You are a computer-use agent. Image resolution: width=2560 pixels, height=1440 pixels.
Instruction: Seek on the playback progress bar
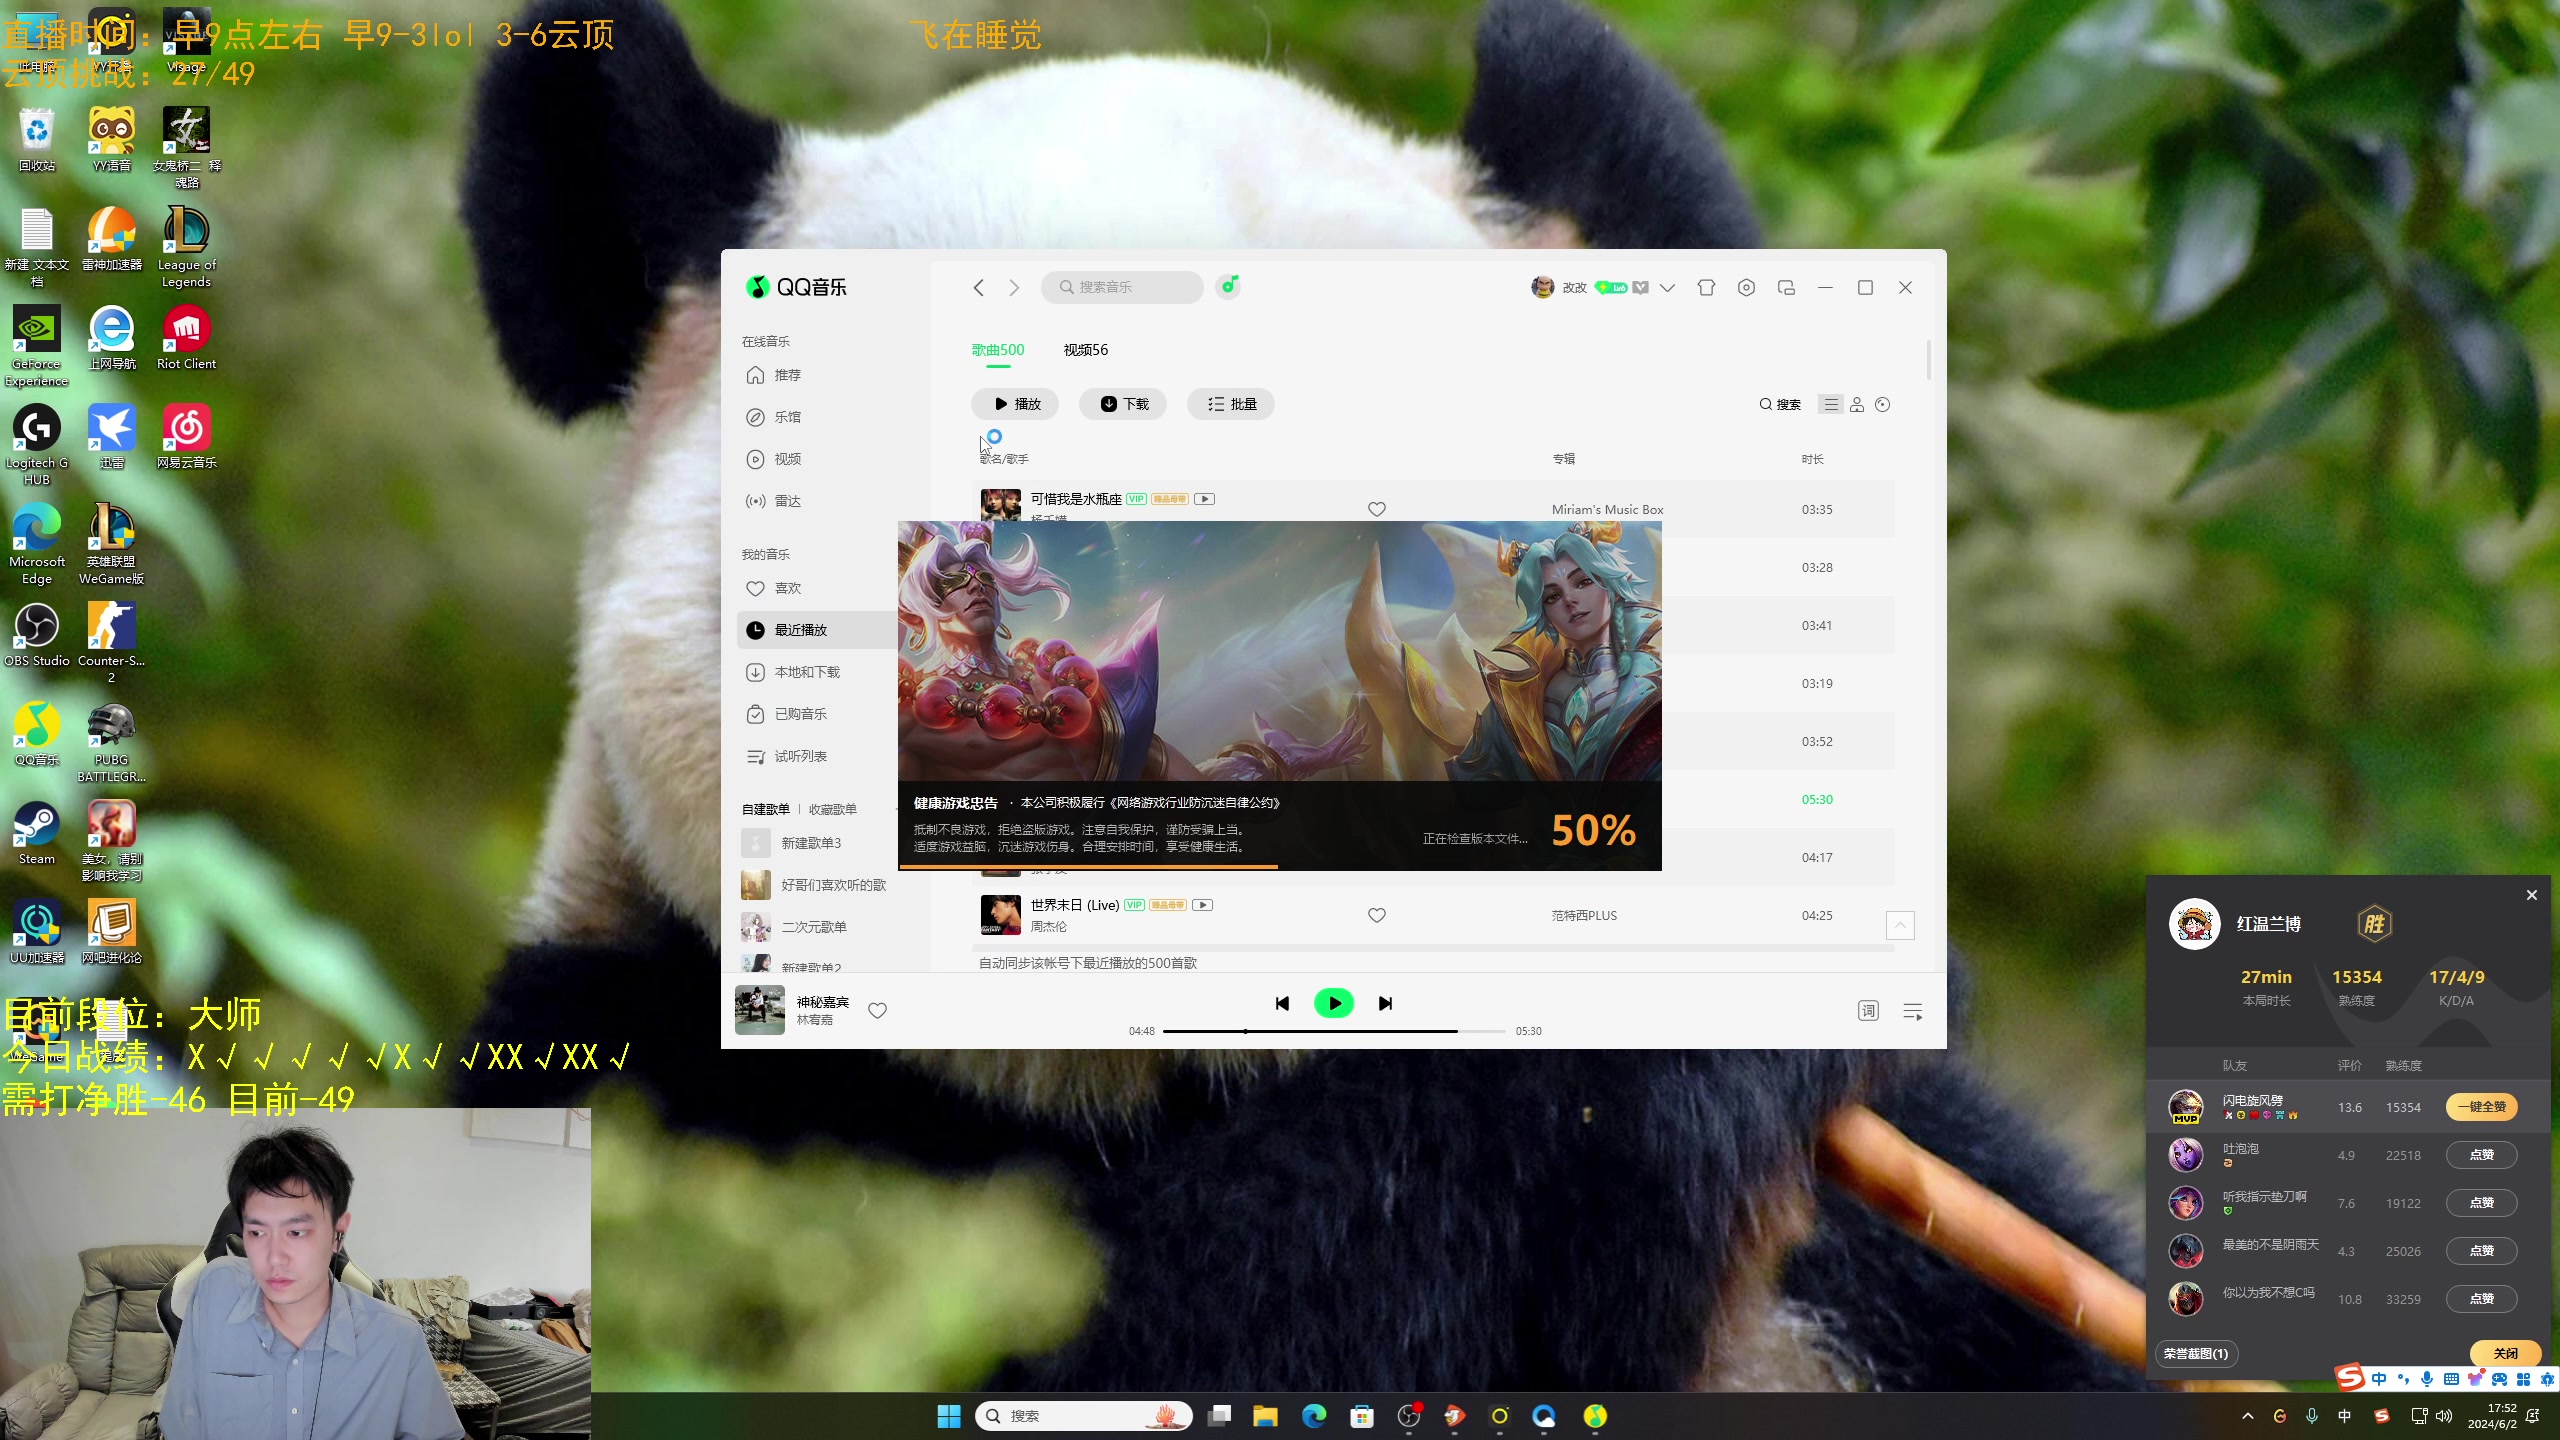click(1334, 1031)
